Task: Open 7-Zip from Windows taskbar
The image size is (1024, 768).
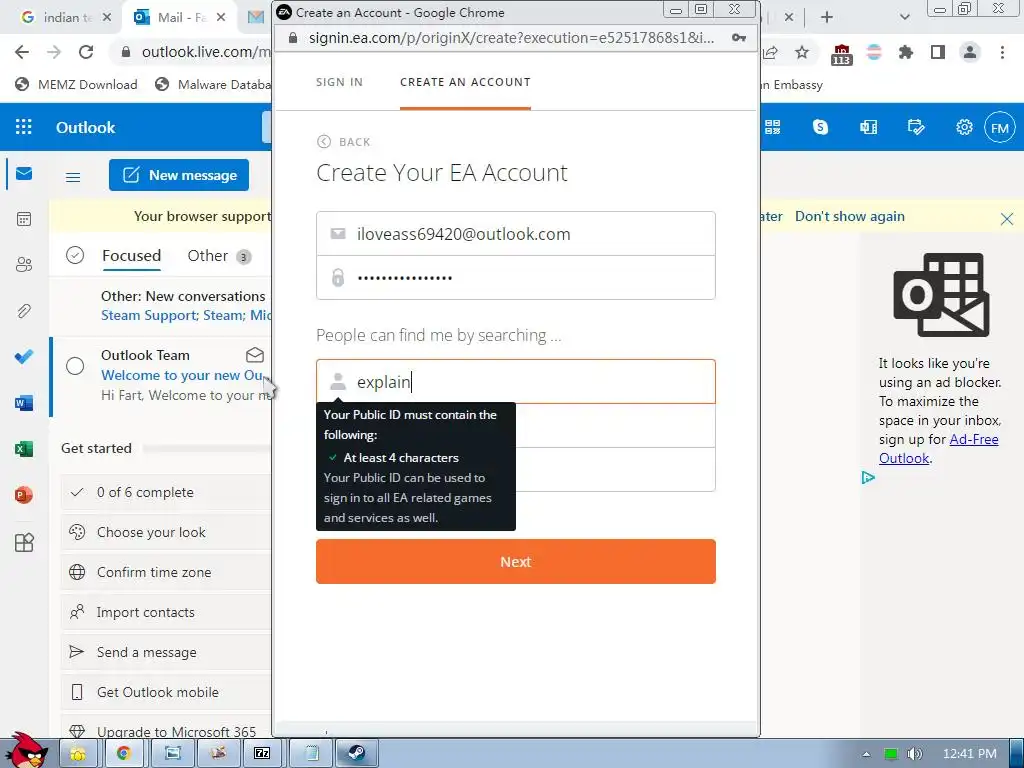Action: [x=262, y=753]
